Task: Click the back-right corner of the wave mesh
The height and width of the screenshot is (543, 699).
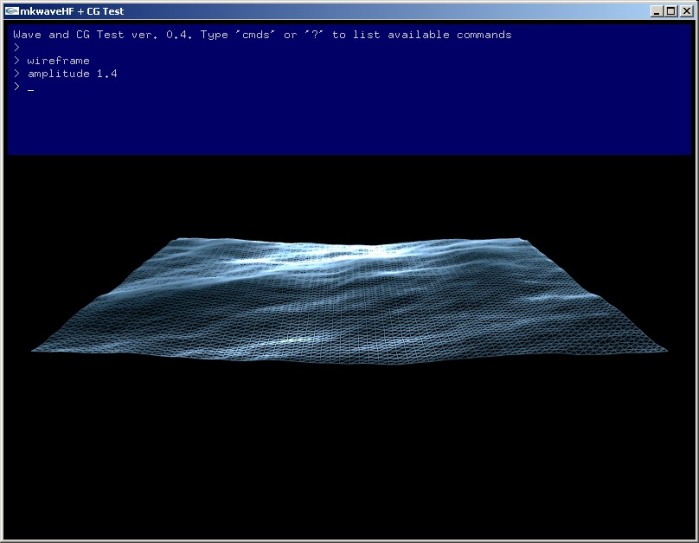Action: (x=521, y=240)
